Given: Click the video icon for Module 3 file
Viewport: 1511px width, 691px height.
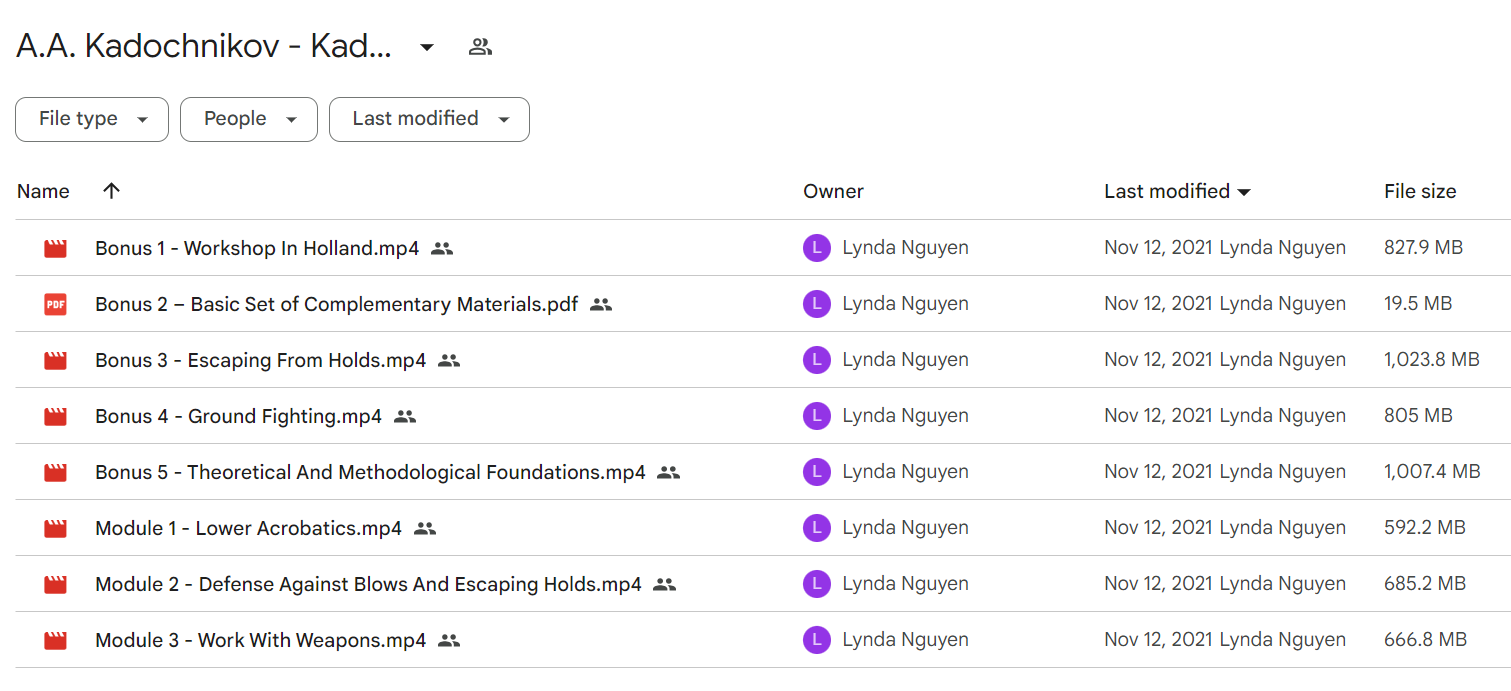Looking at the screenshot, I should tap(55, 641).
